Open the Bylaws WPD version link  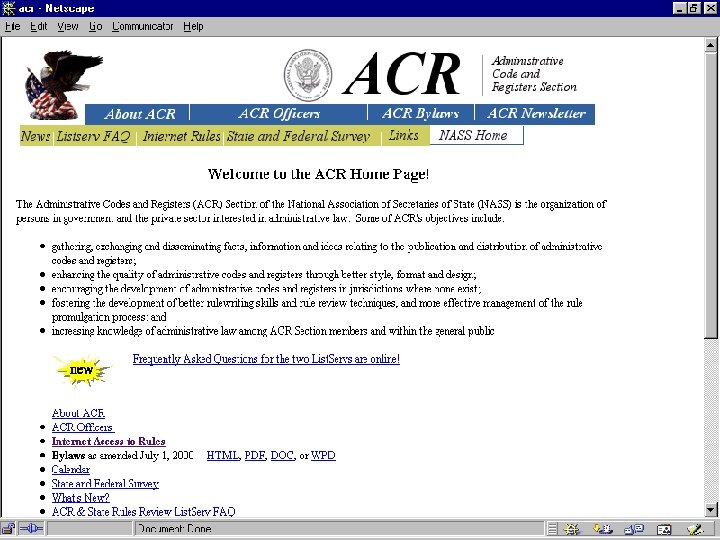pyautogui.click(x=323, y=456)
